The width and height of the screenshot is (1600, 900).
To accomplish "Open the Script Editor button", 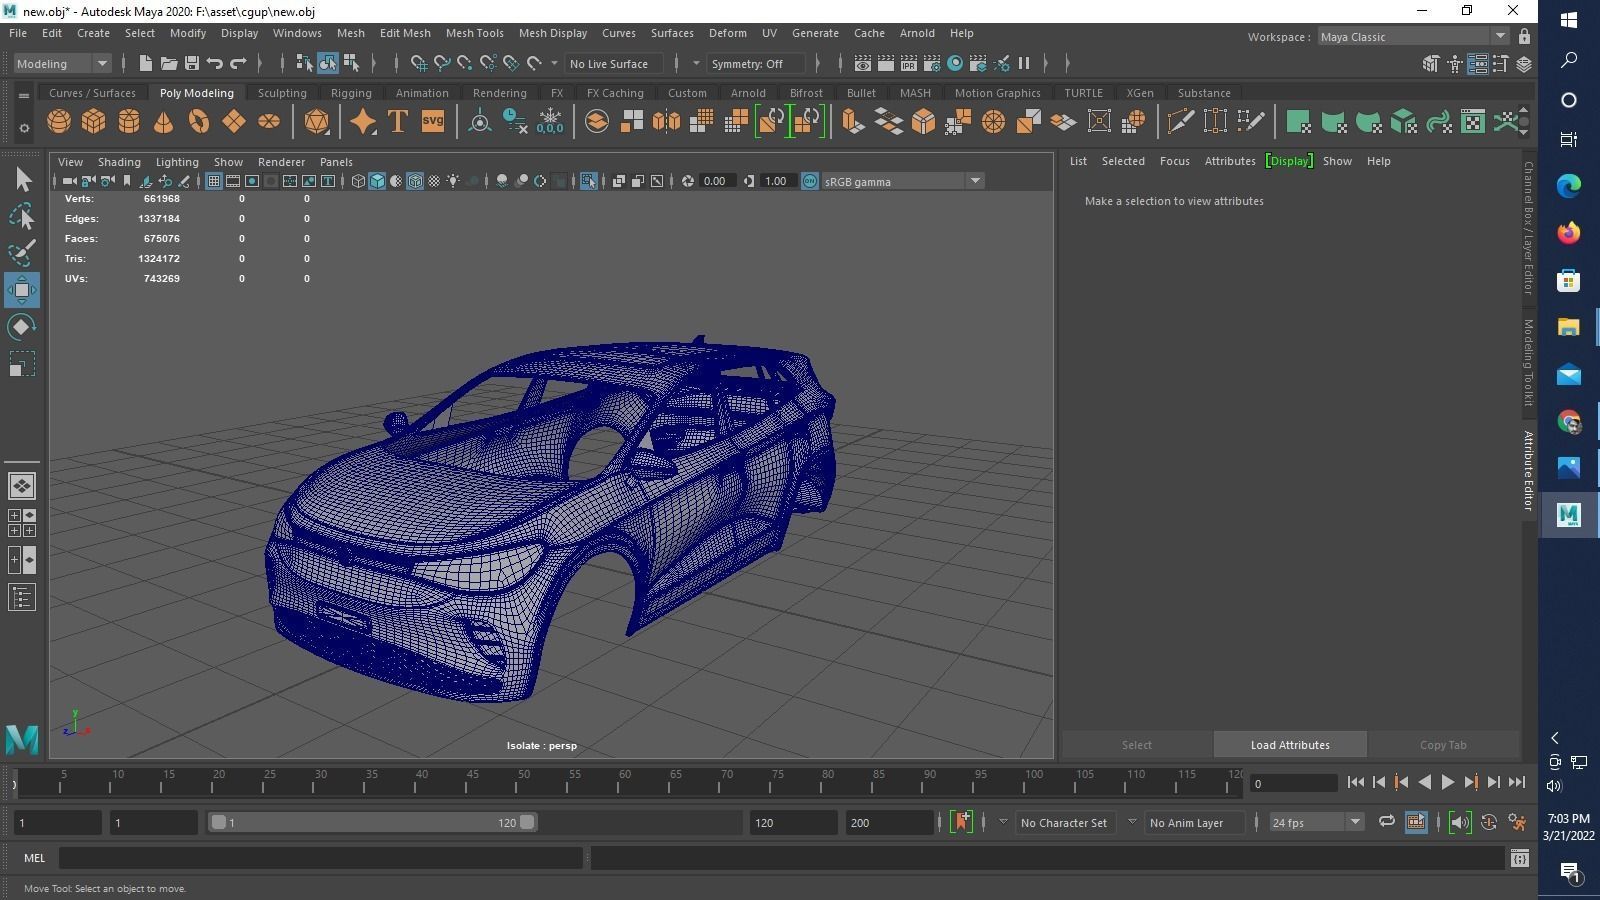I will coord(1520,858).
